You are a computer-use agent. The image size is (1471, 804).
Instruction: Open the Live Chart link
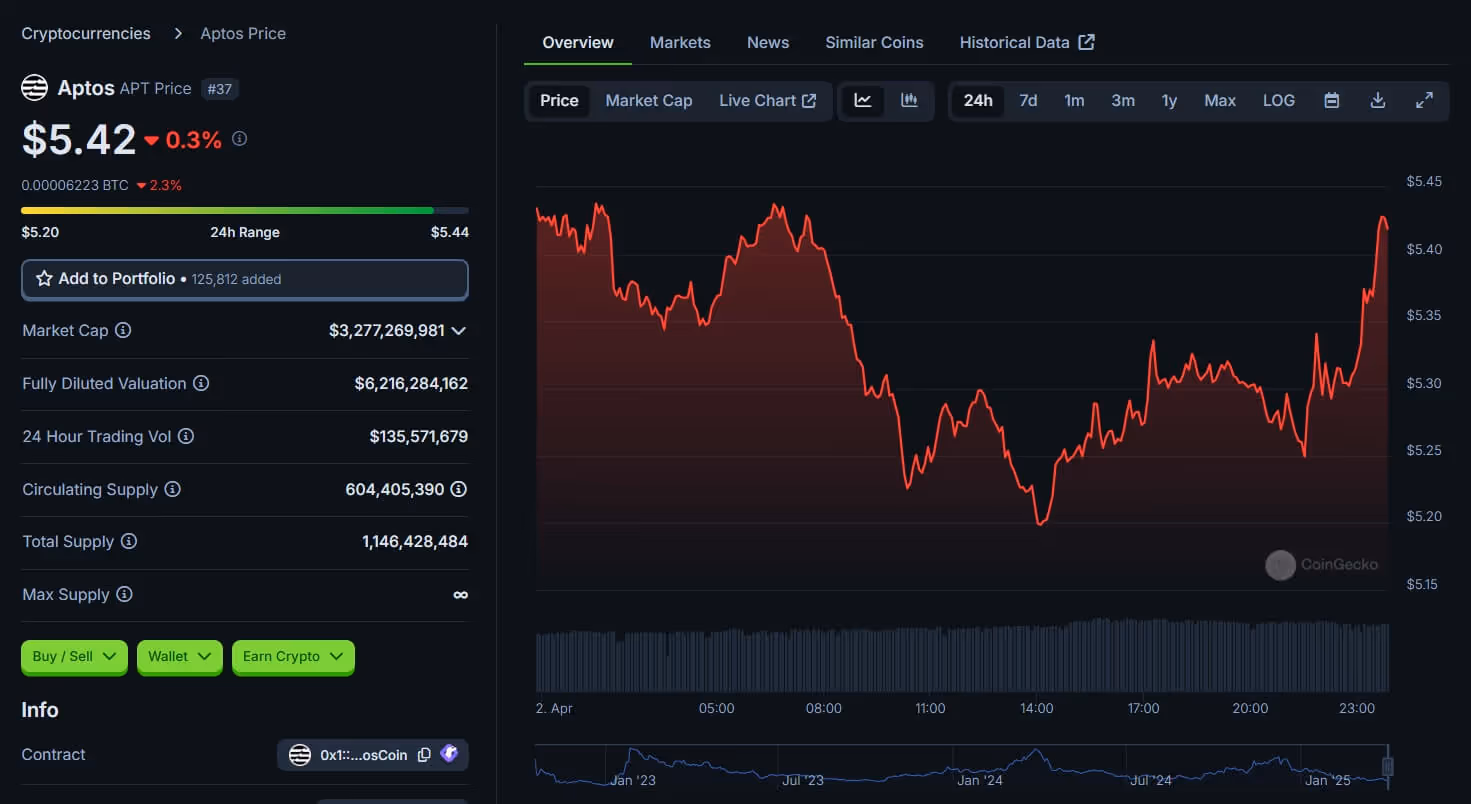tap(768, 100)
